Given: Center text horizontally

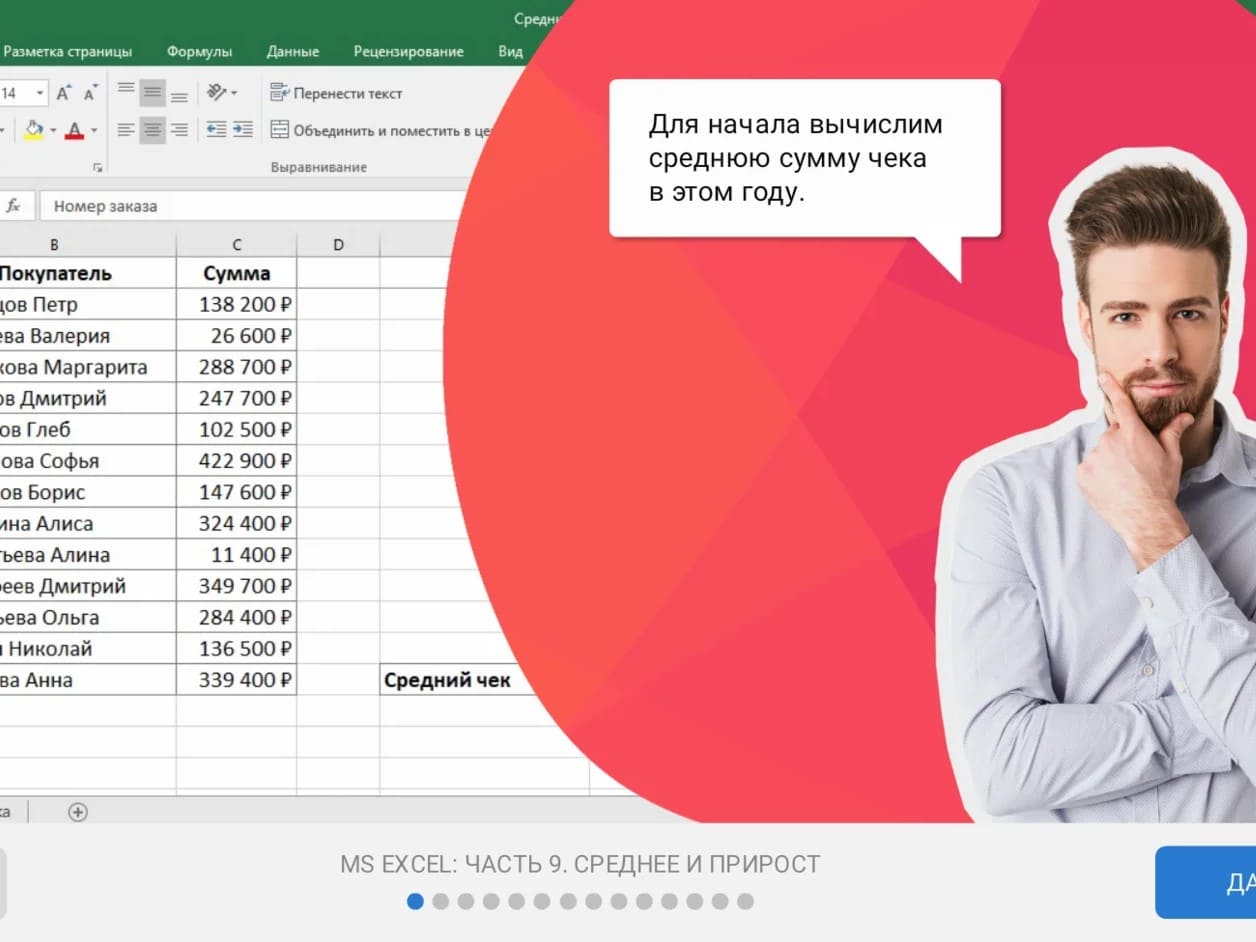Looking at the screenshot, I should (152, 129).
